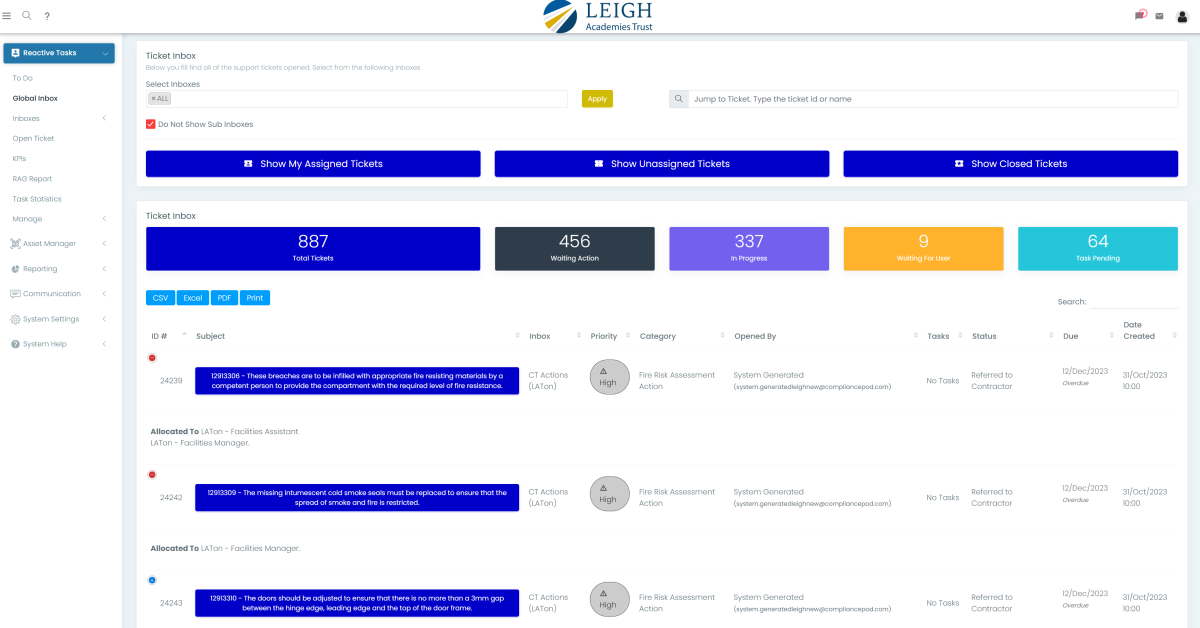Viewport: 1200px width, 628px height.
Task: Open the user profile avatar
Action: (x=1183, y=16)
